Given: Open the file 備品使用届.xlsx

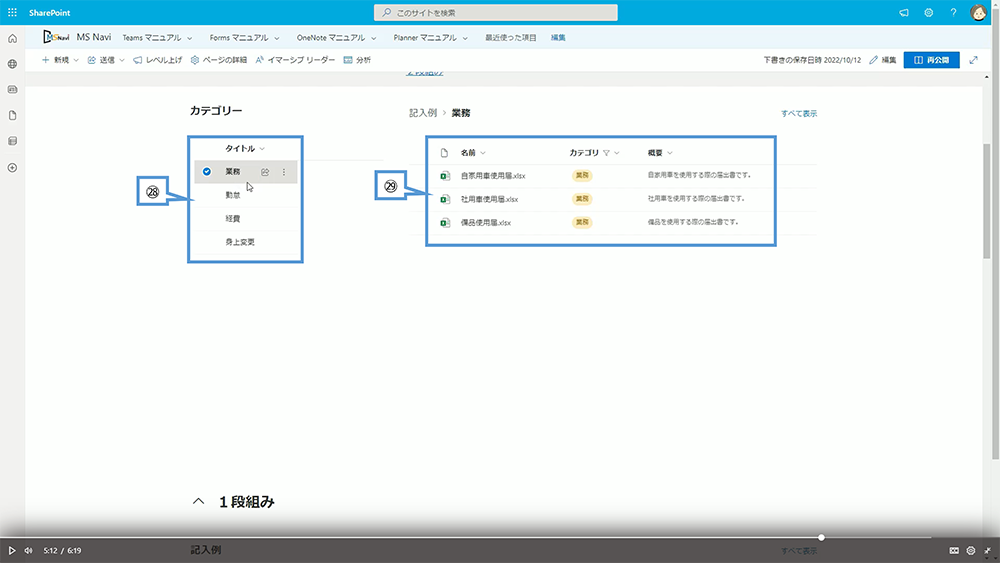Looking at the screenshot, I should [486, 223].
